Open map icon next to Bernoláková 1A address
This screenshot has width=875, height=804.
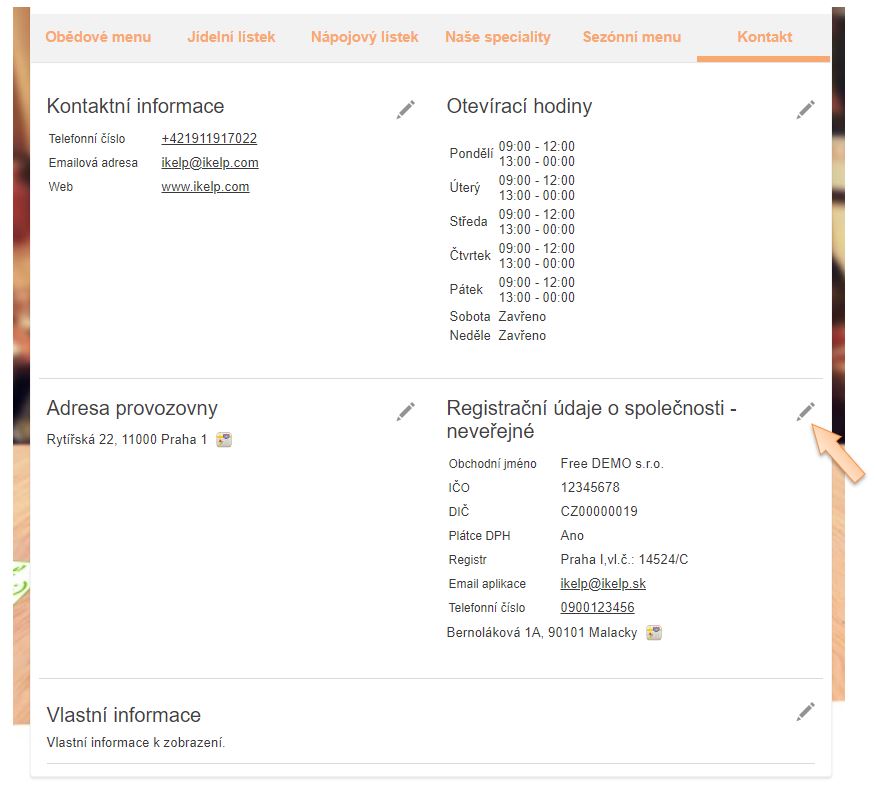654,632
